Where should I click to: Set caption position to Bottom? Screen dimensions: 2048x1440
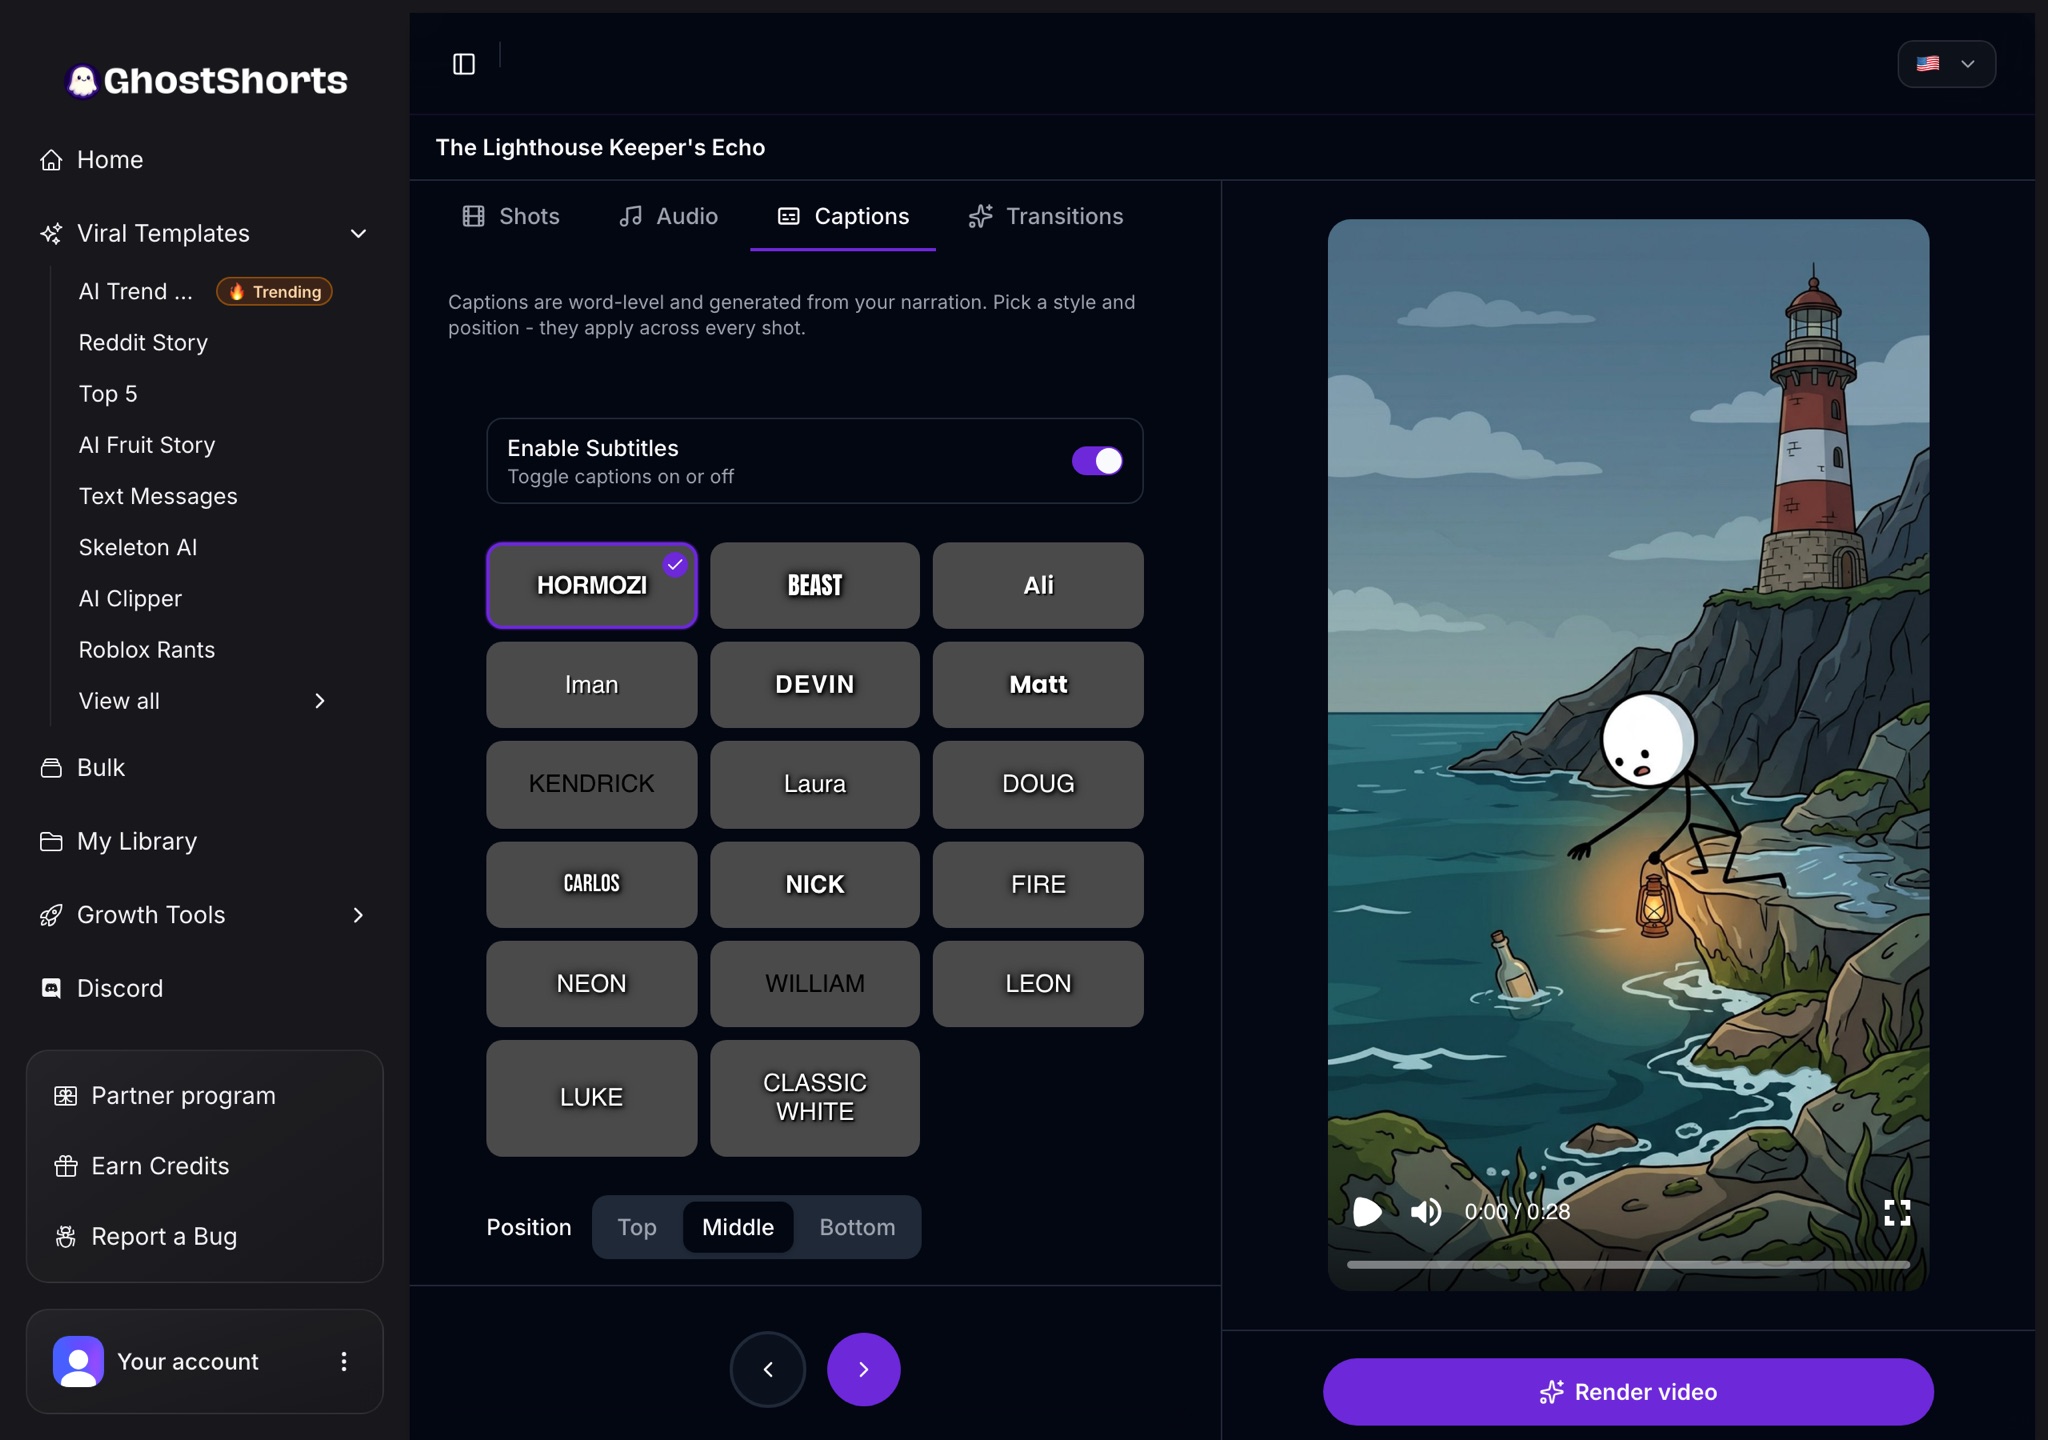(857, 1227)
